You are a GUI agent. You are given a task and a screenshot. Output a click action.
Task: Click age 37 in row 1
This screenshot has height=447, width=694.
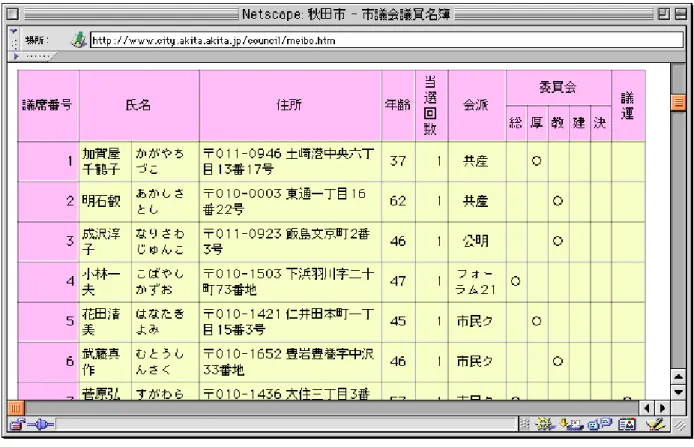click(x=398, y=161)
